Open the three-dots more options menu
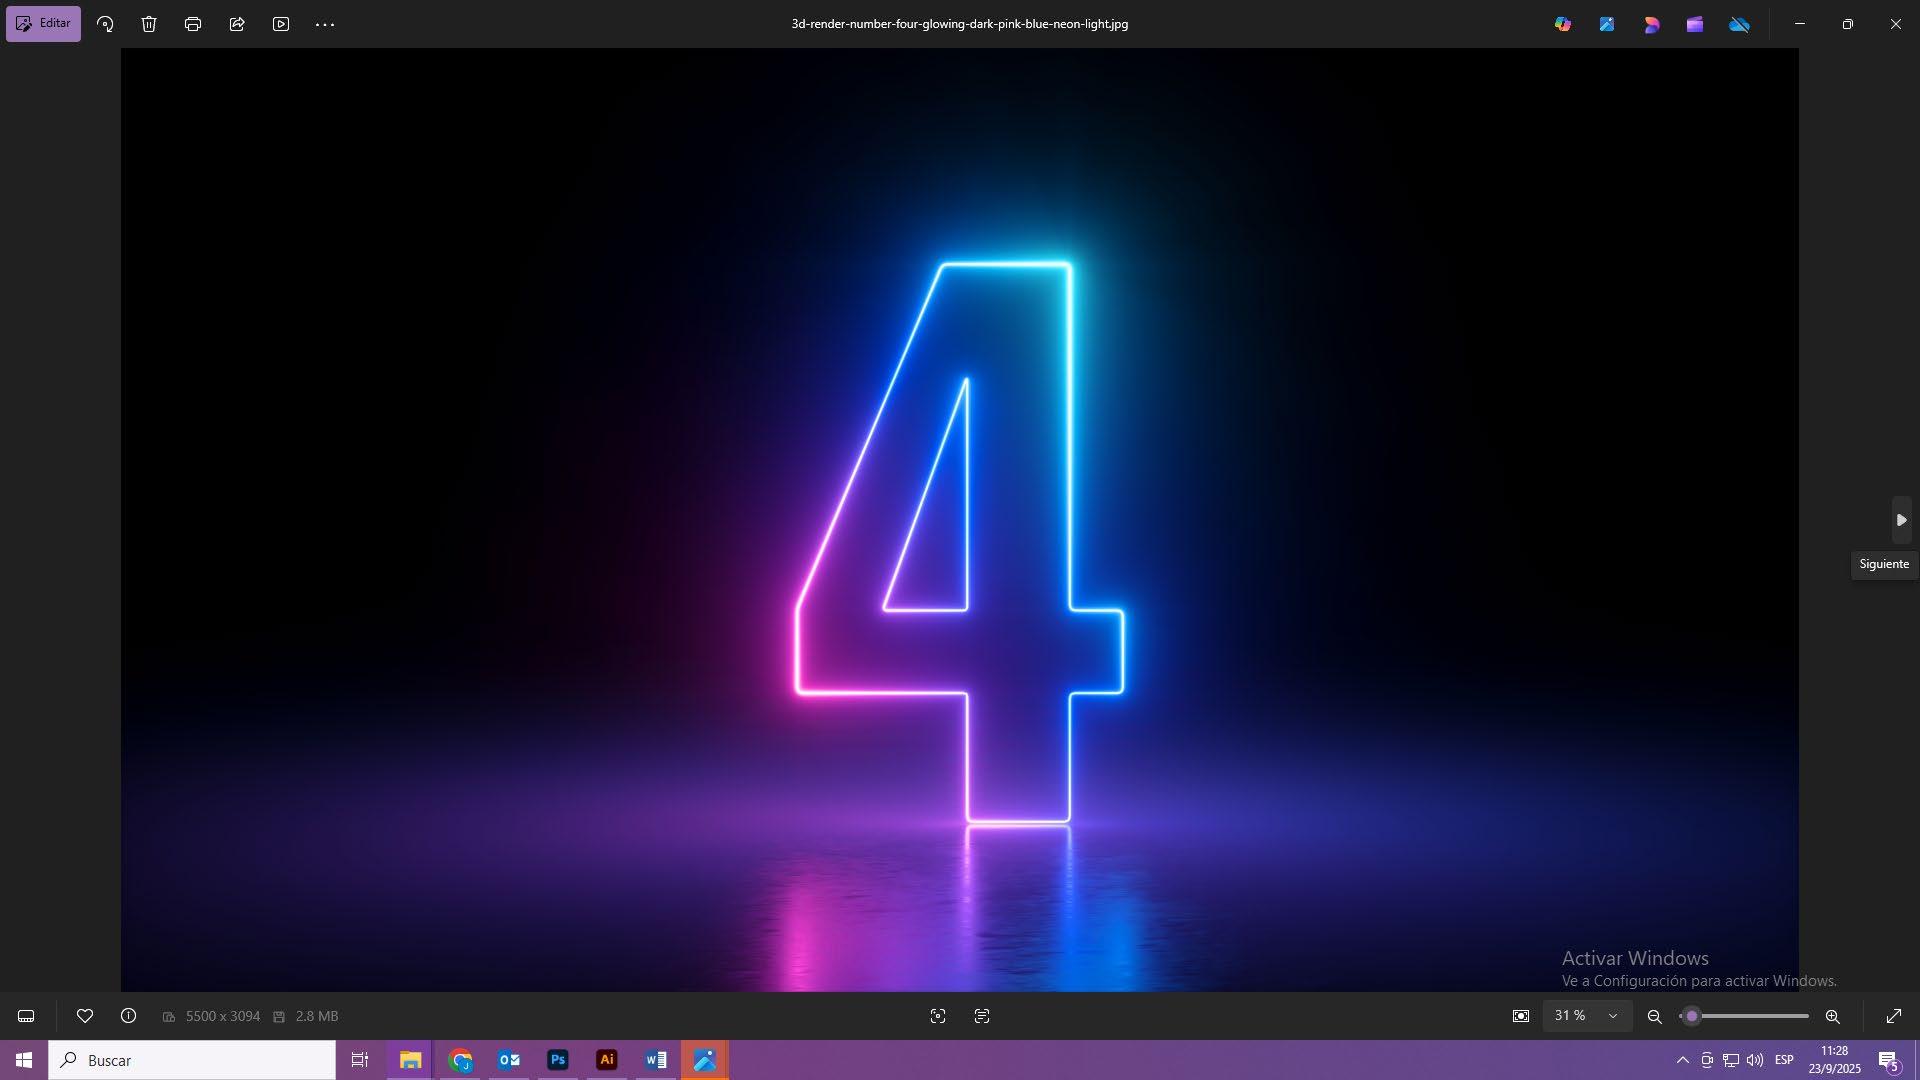This screenshot has height=1080, width=1920. [325, 24]
